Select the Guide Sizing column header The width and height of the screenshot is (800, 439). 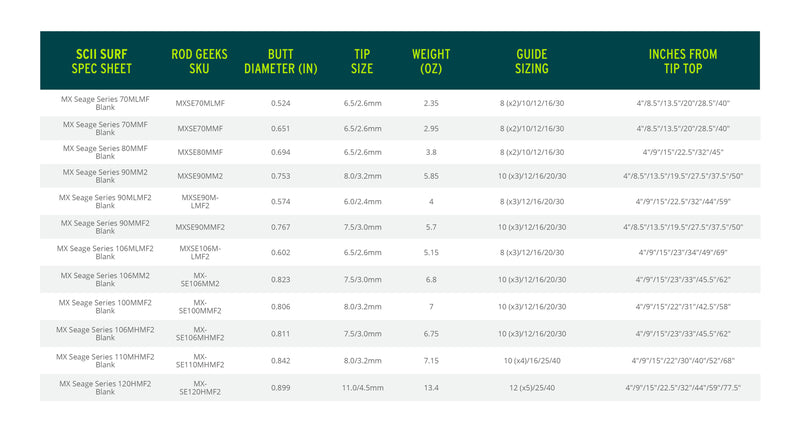pos(532,61)
